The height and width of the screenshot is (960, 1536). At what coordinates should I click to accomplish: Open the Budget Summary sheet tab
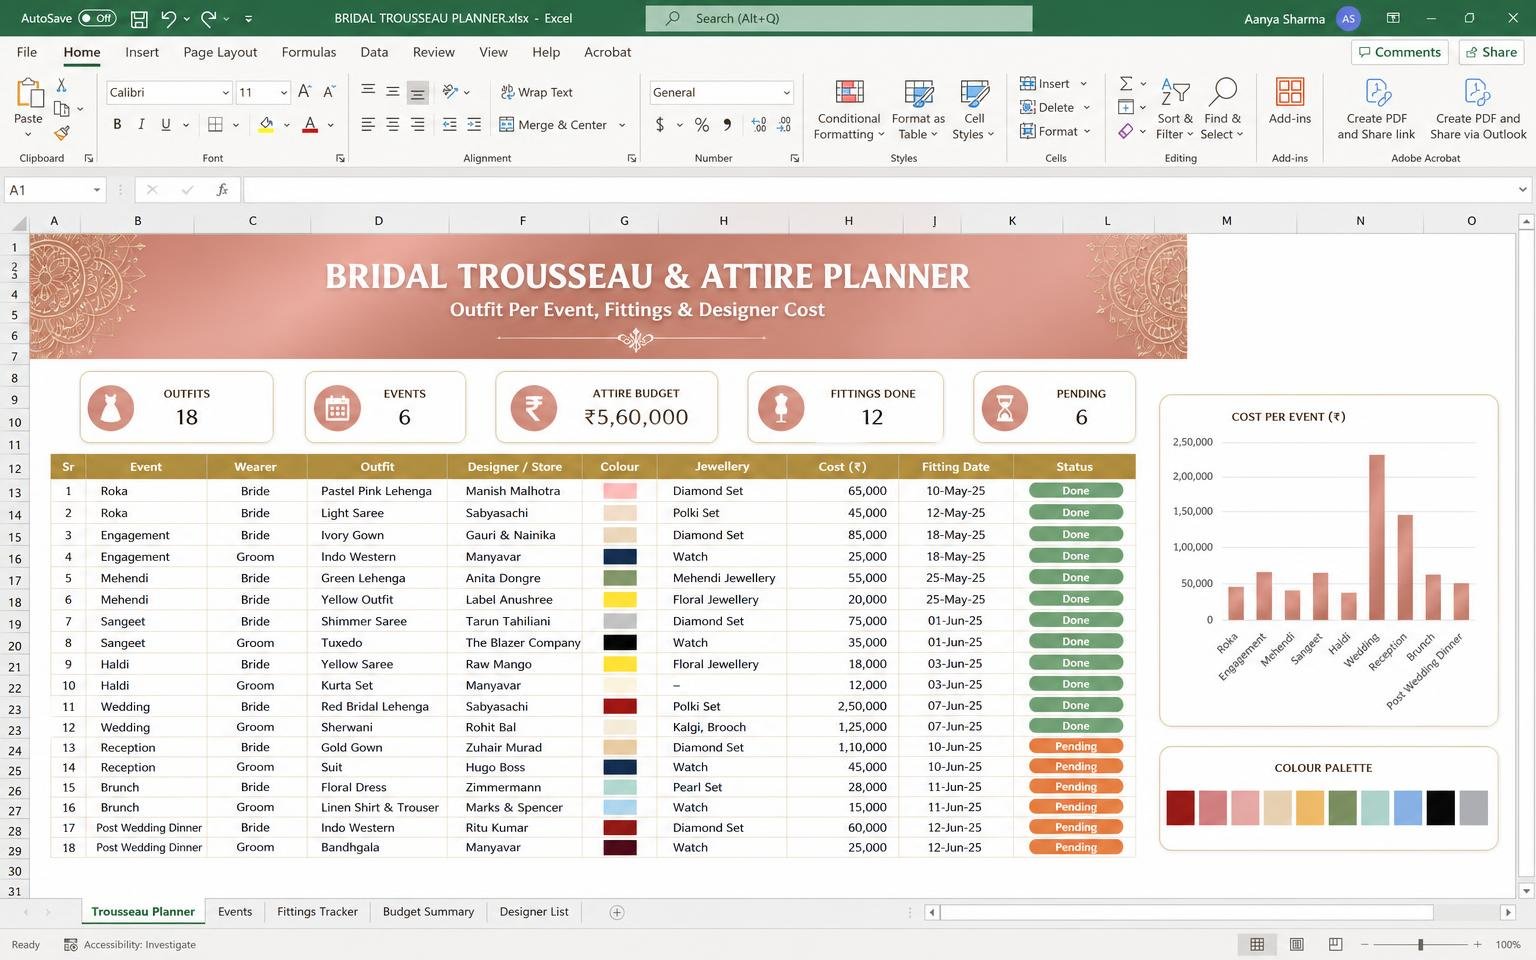(x=428, y=912)
